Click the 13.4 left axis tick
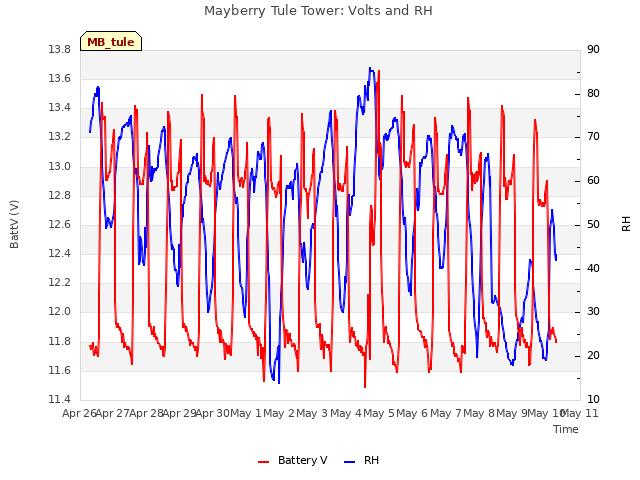640x480 pixels. click(x=59, y=108)
